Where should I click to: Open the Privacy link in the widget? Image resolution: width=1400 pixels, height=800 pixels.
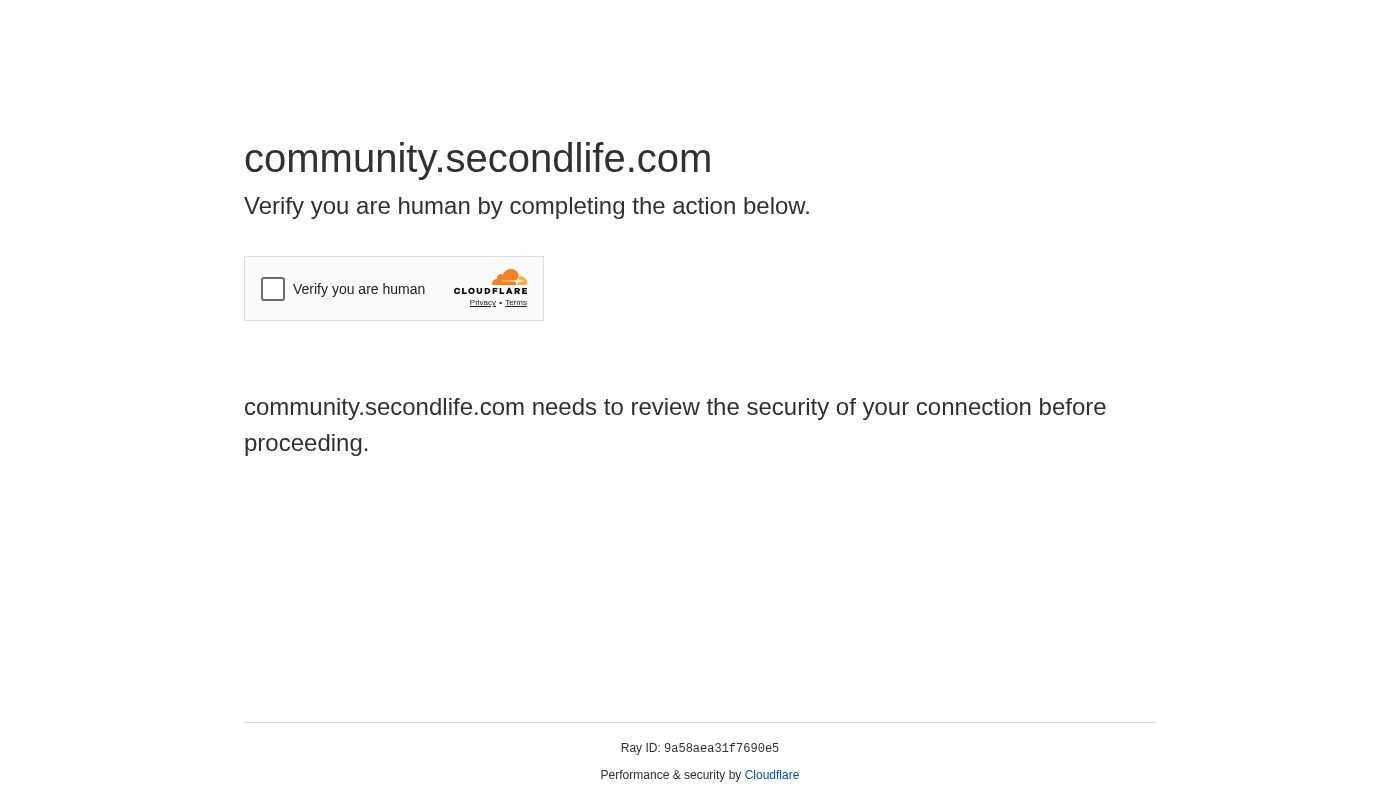[482, 303]
